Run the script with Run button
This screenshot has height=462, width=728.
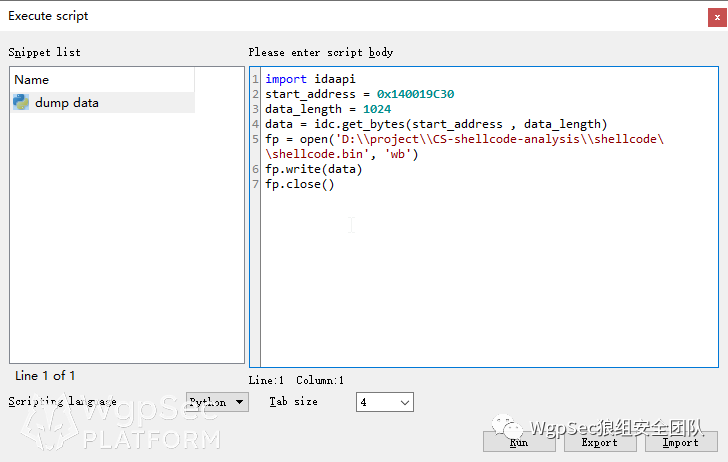[519, 442]
